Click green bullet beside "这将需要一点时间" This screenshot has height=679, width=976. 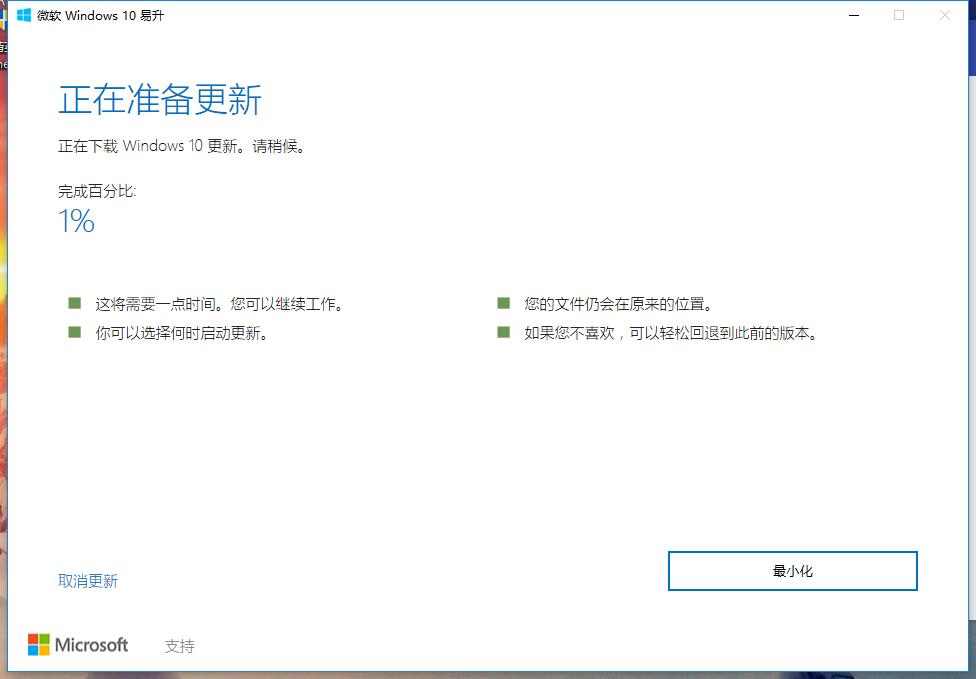pyautogui.click(x=74, y=303)
